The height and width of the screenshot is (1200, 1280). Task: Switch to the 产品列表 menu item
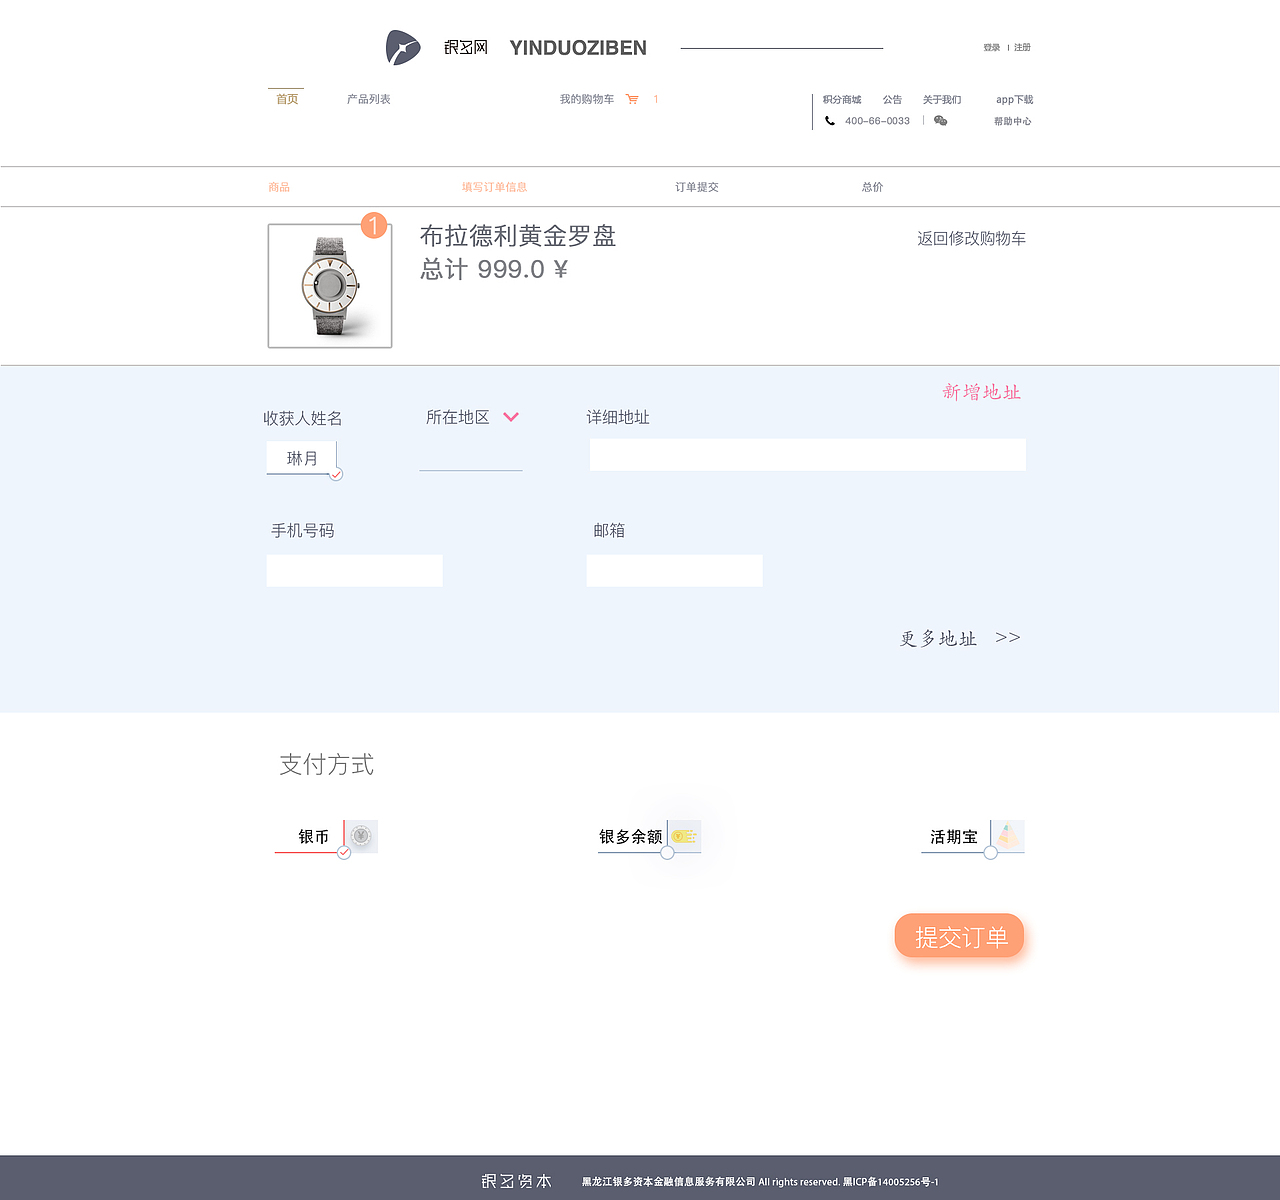(369, 98)
